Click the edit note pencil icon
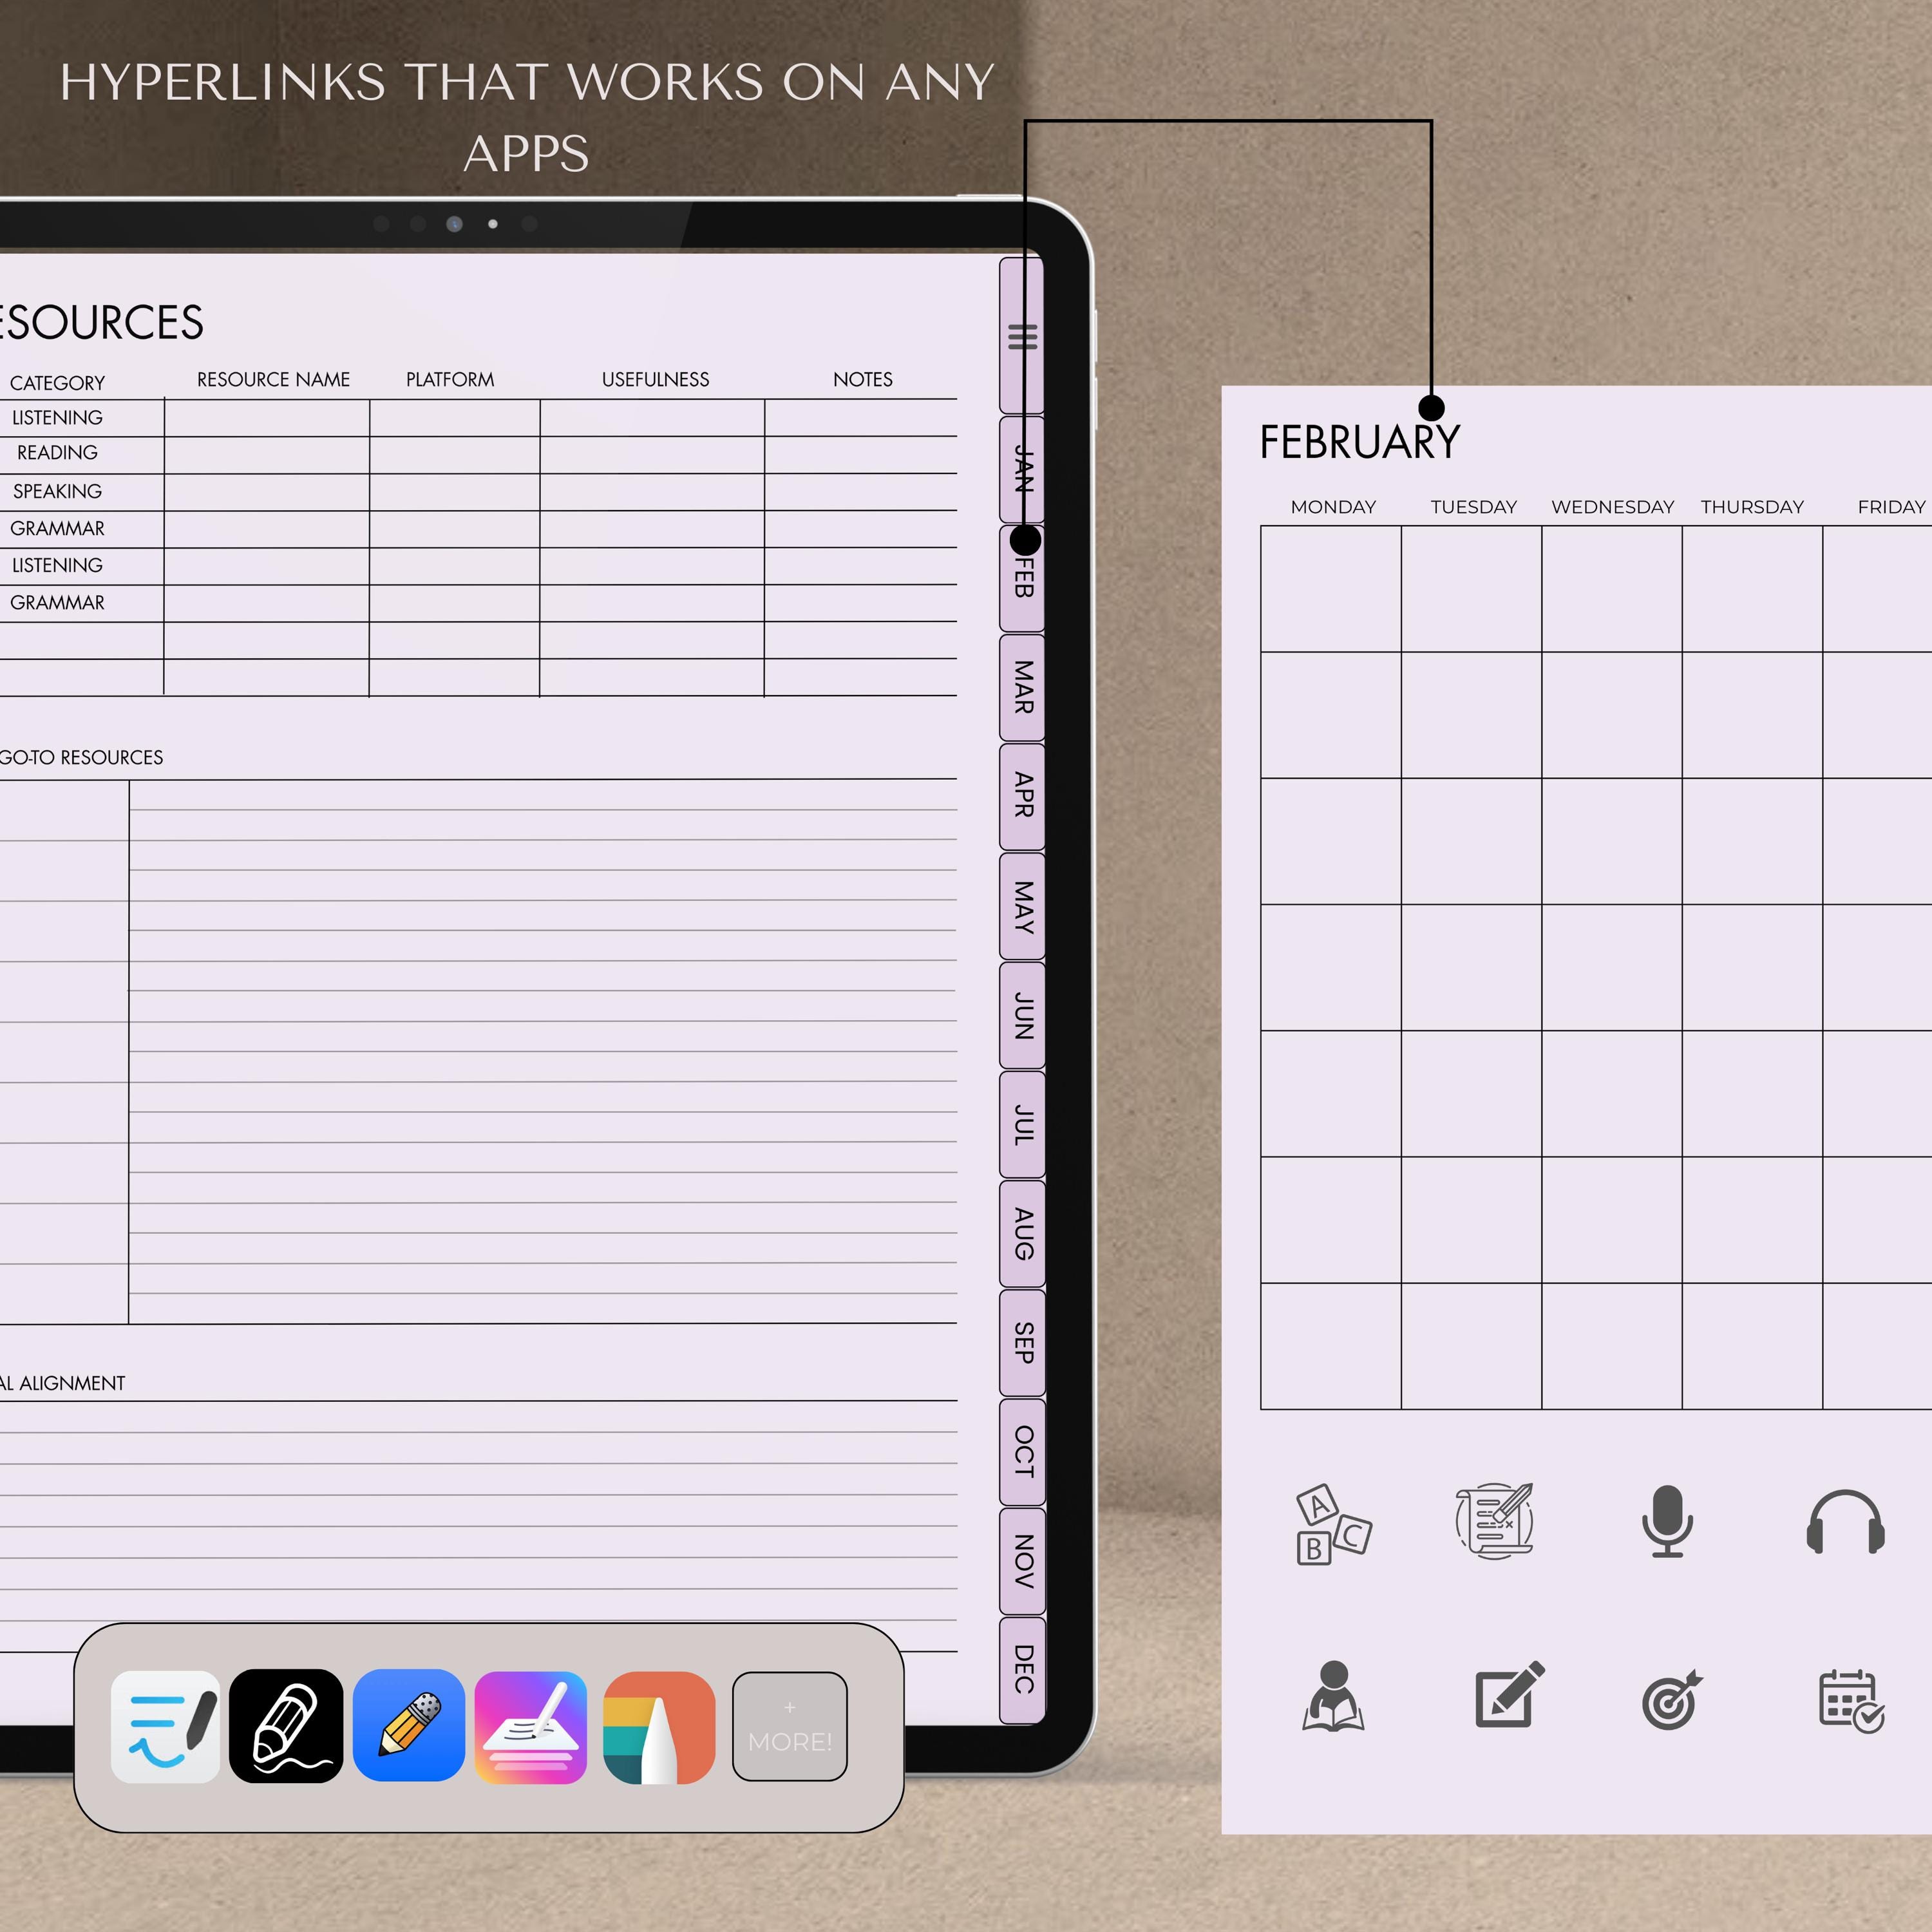The image size is (1932, 1932). click(1510, 1695)
